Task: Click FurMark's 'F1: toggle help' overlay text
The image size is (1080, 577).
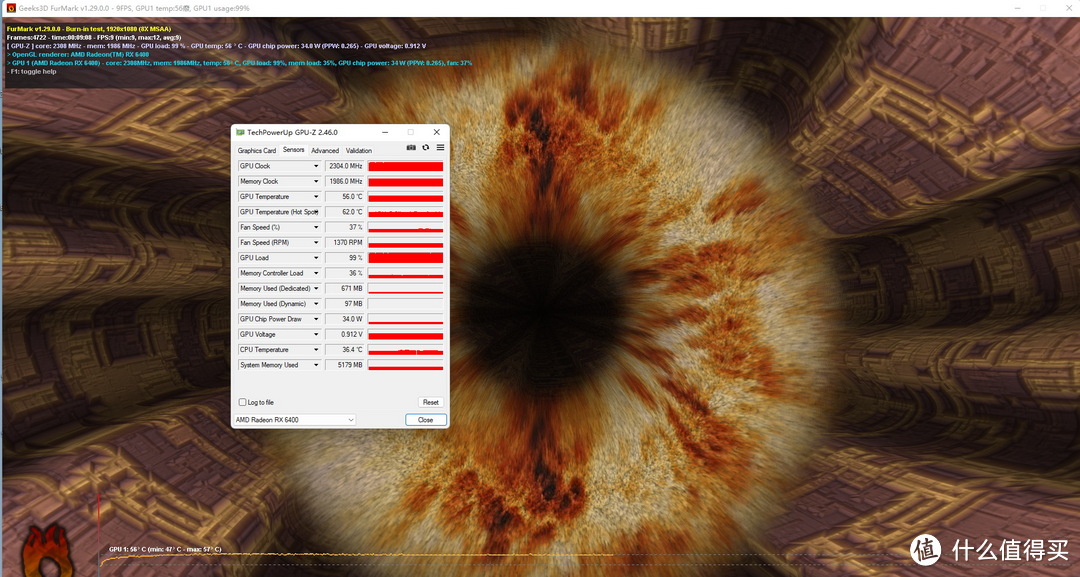Action: click(32, 72)
